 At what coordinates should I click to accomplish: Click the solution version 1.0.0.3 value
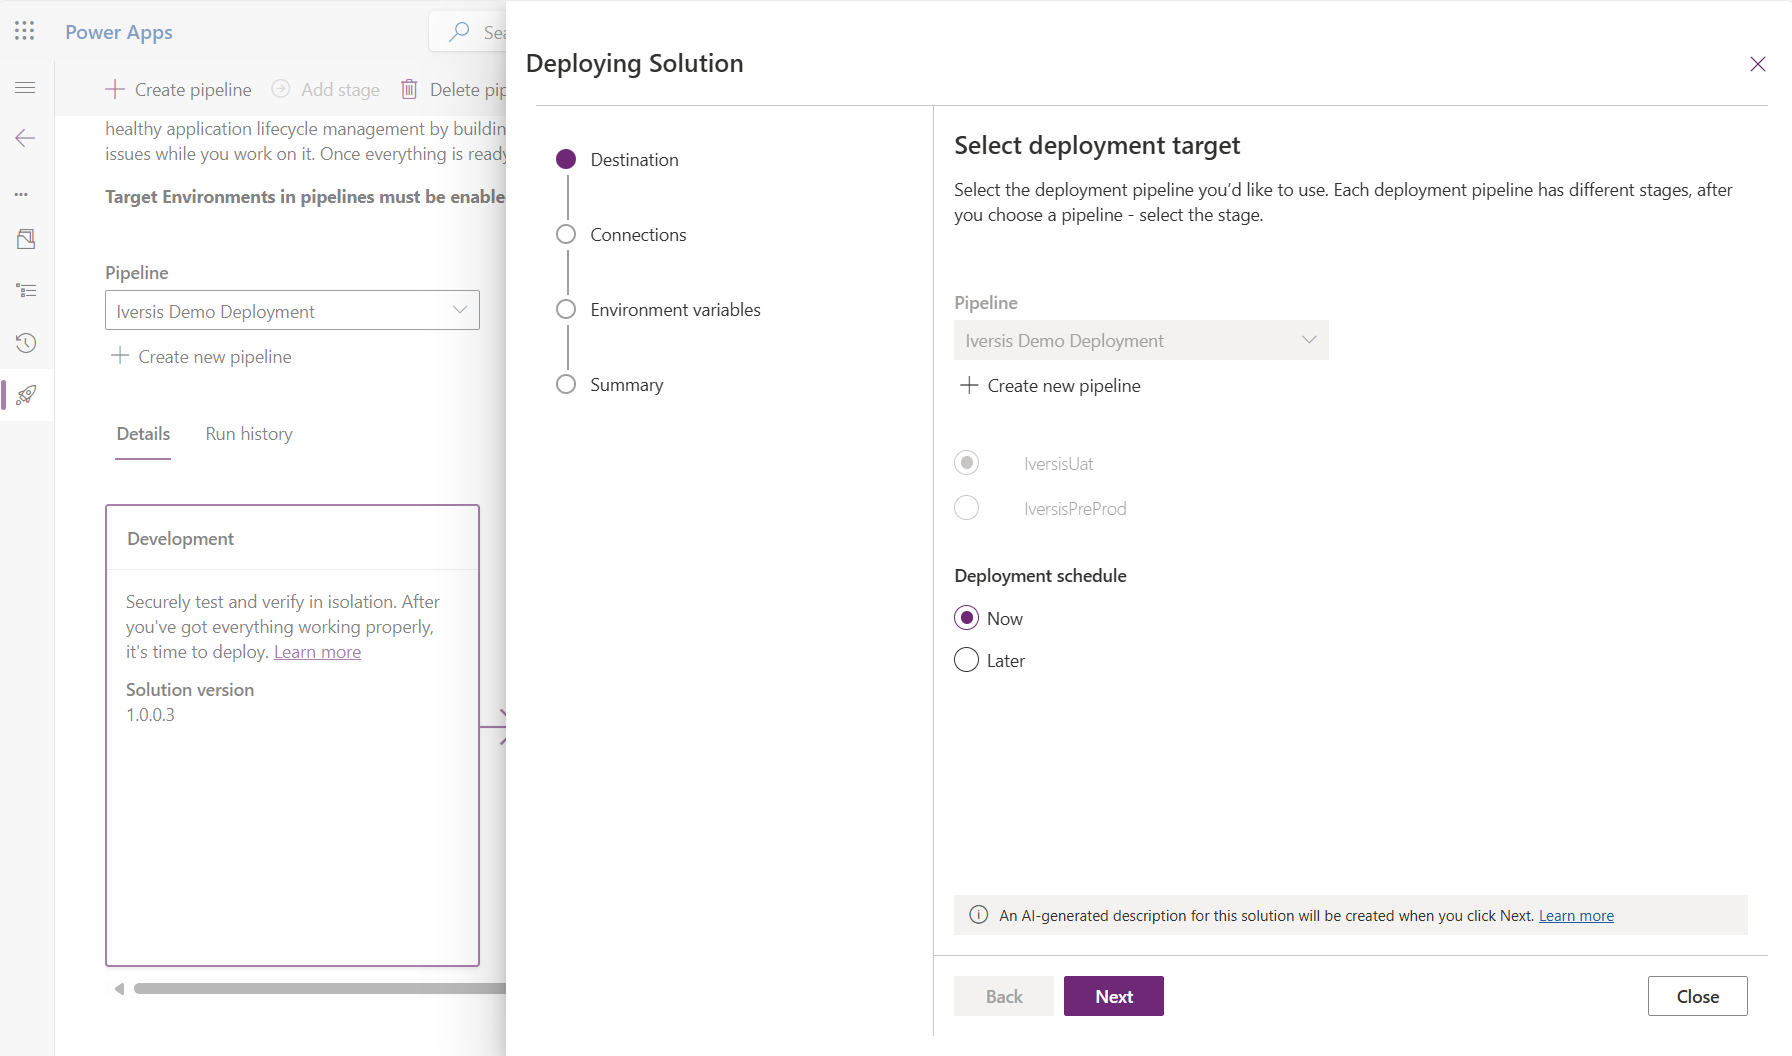(x=150, y=715)
